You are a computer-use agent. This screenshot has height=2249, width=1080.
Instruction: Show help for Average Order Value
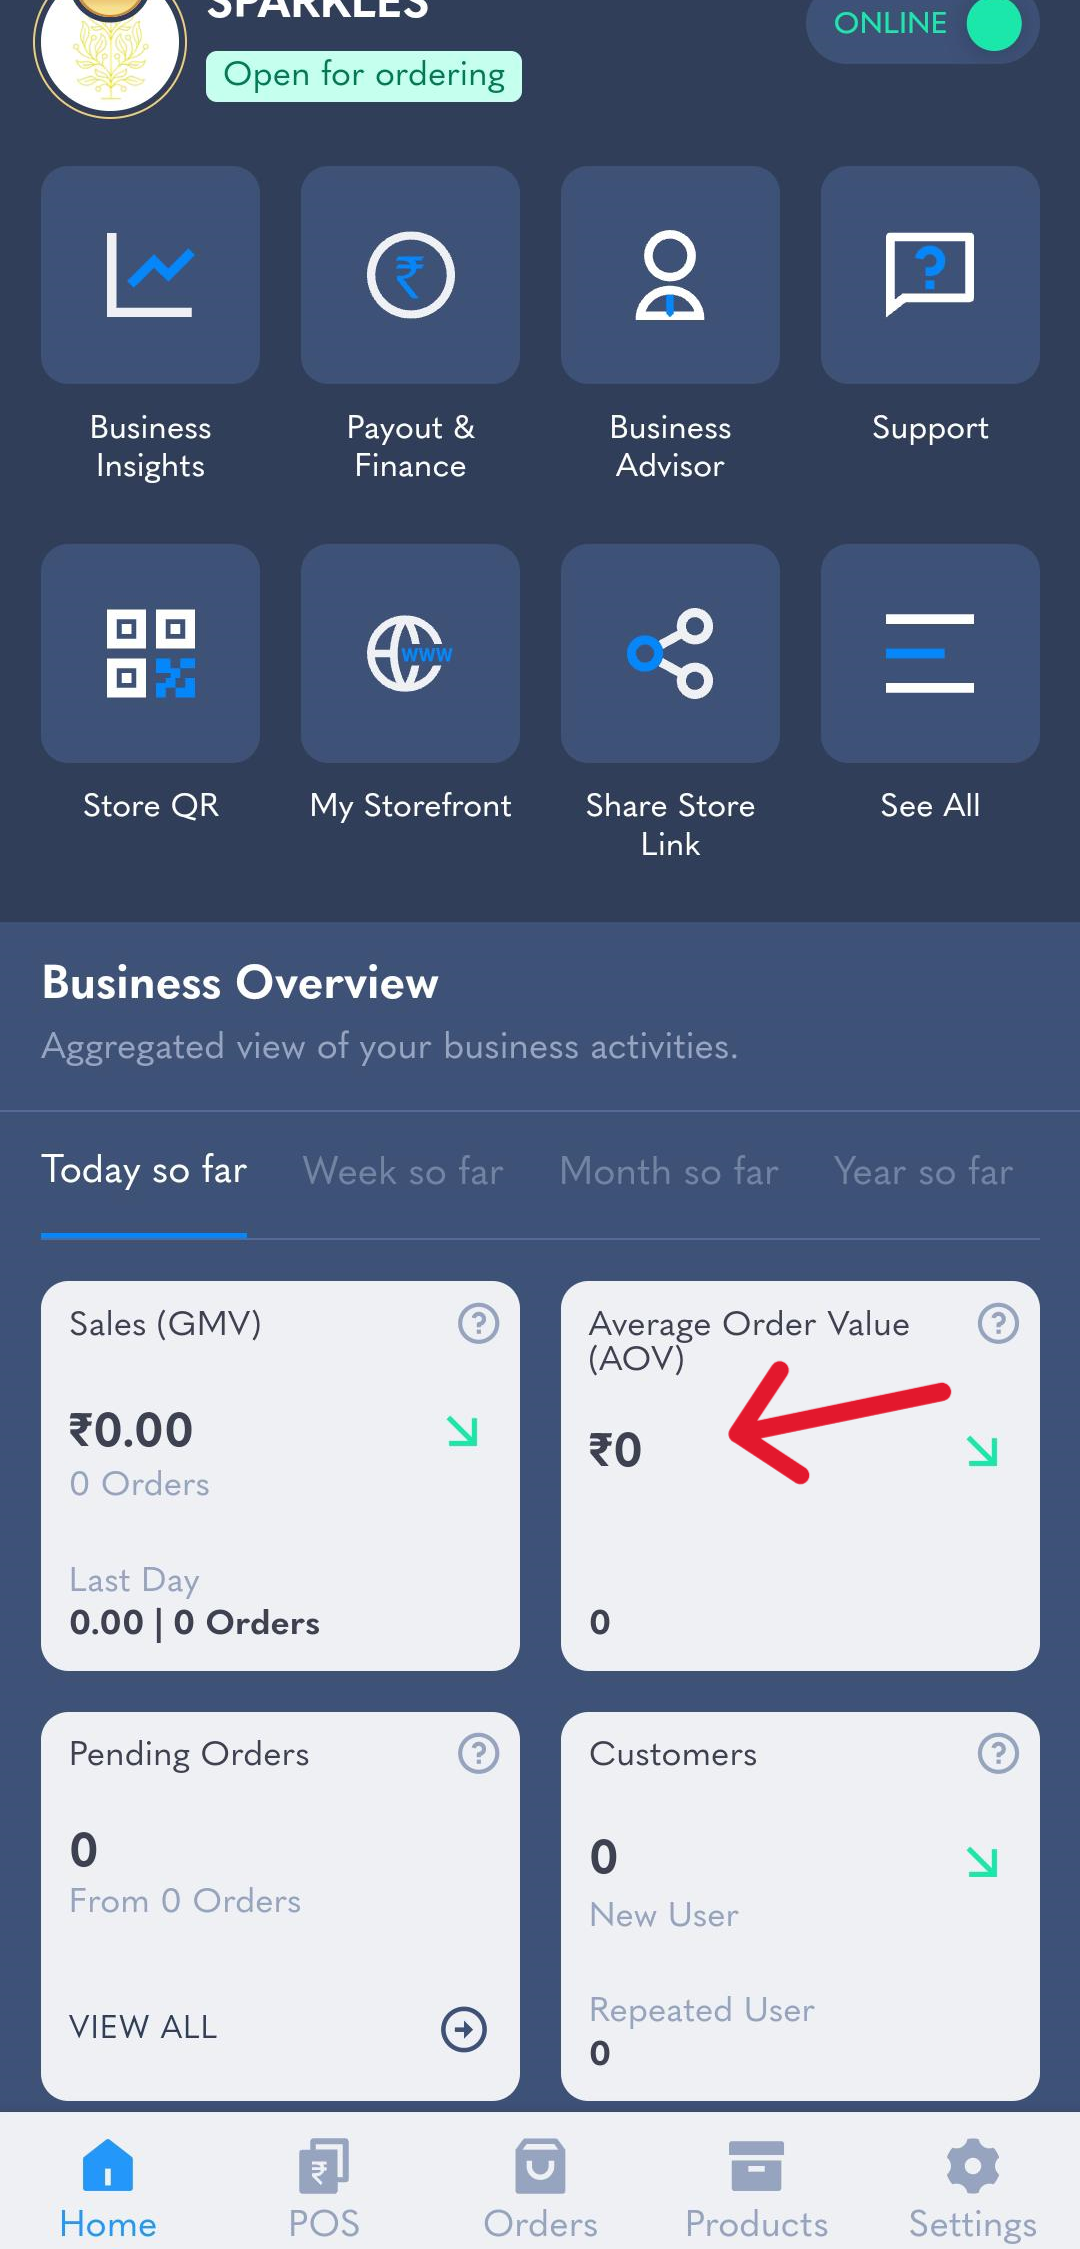[x=998, y=1323]
